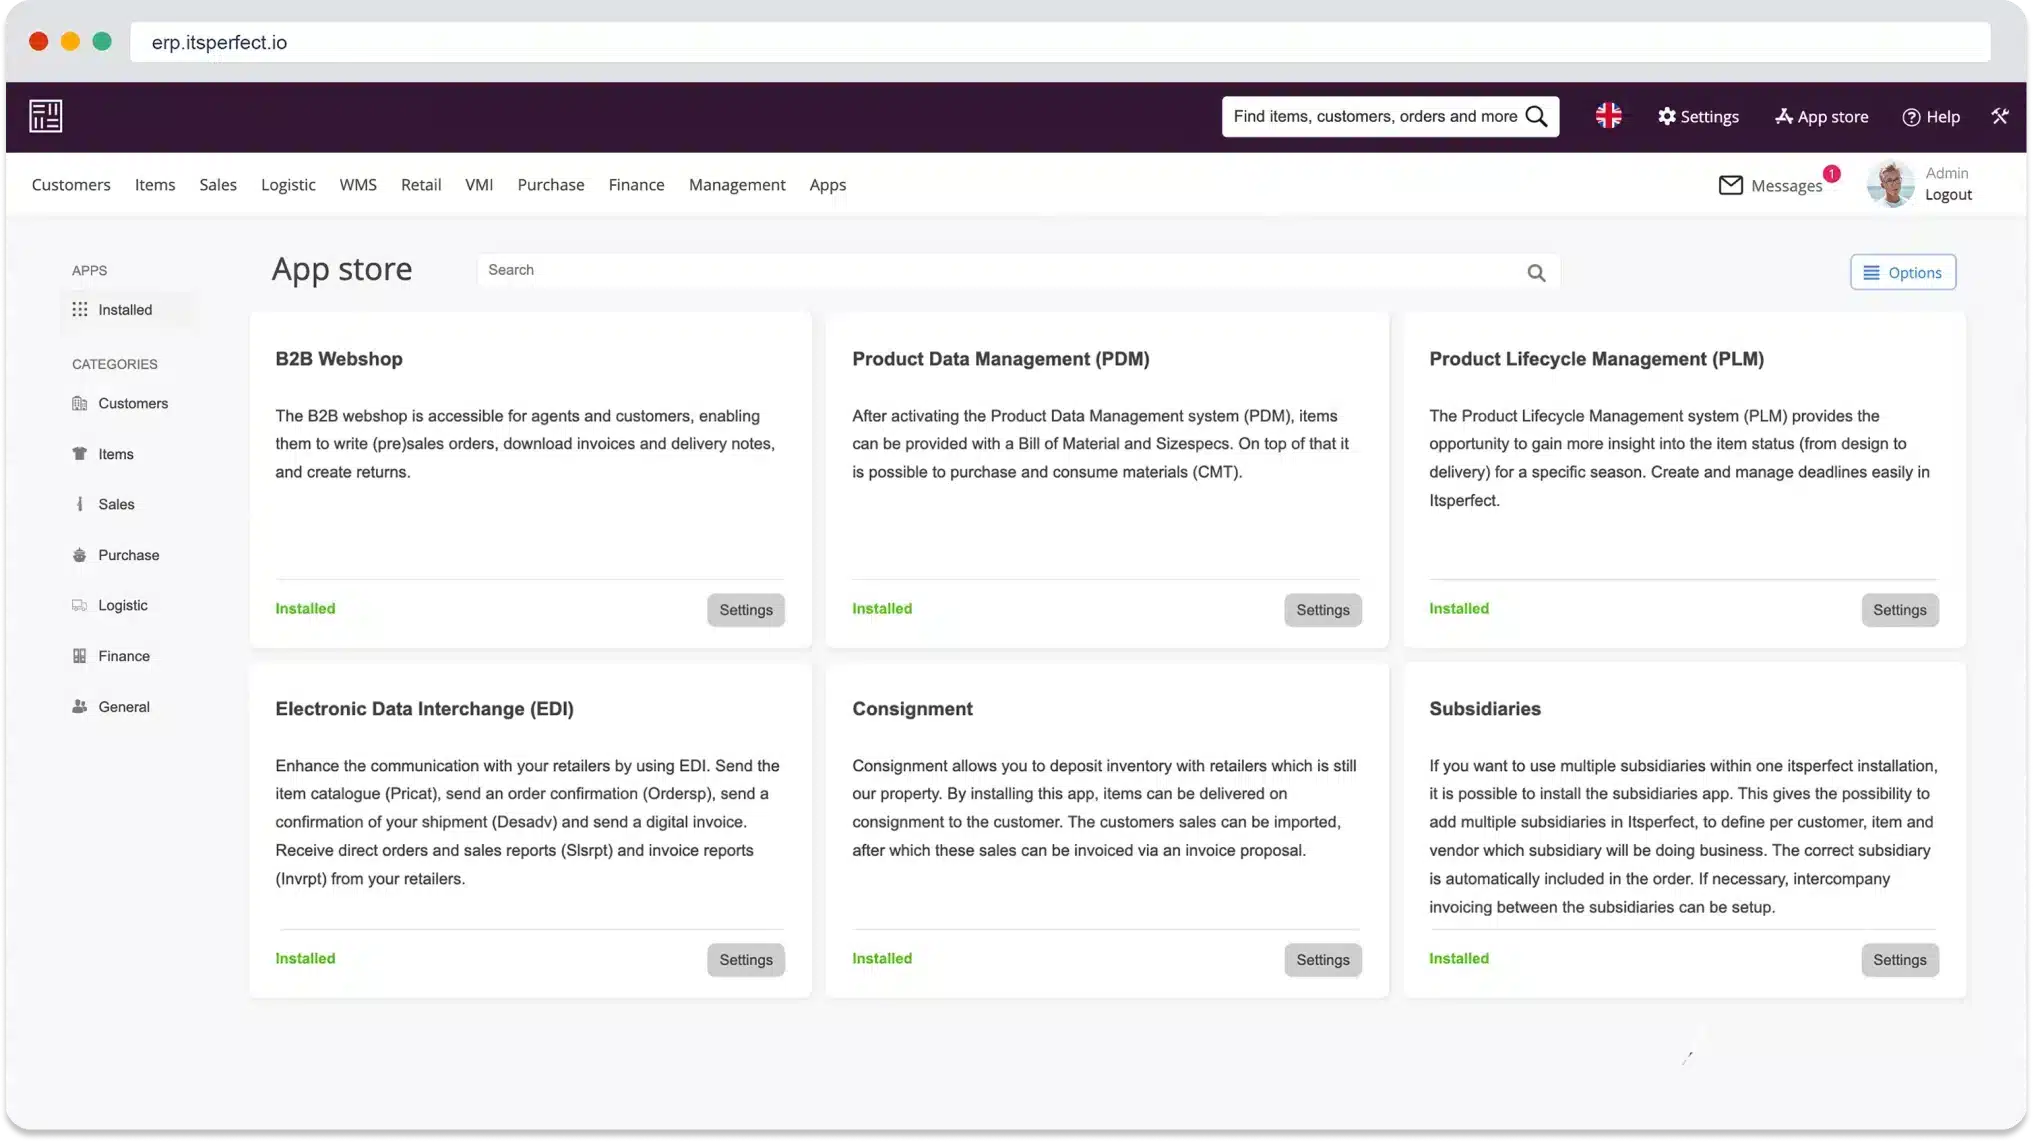Open the WMS menu
This screenshot has width=2033, height=1142.
tap(358, 185)
